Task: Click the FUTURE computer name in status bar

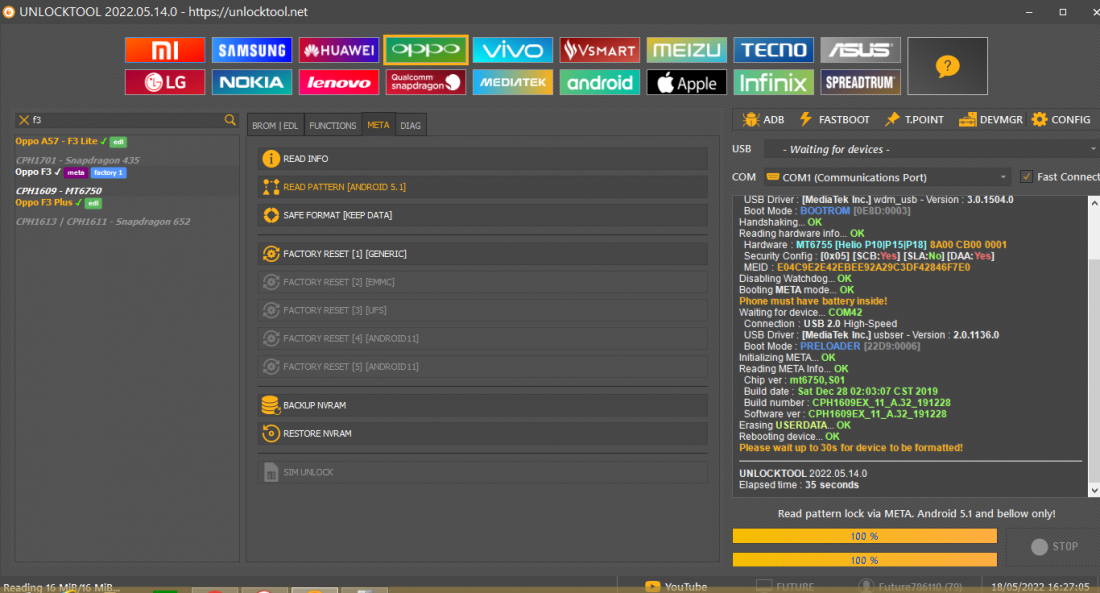Action: [x=786, y=587]
